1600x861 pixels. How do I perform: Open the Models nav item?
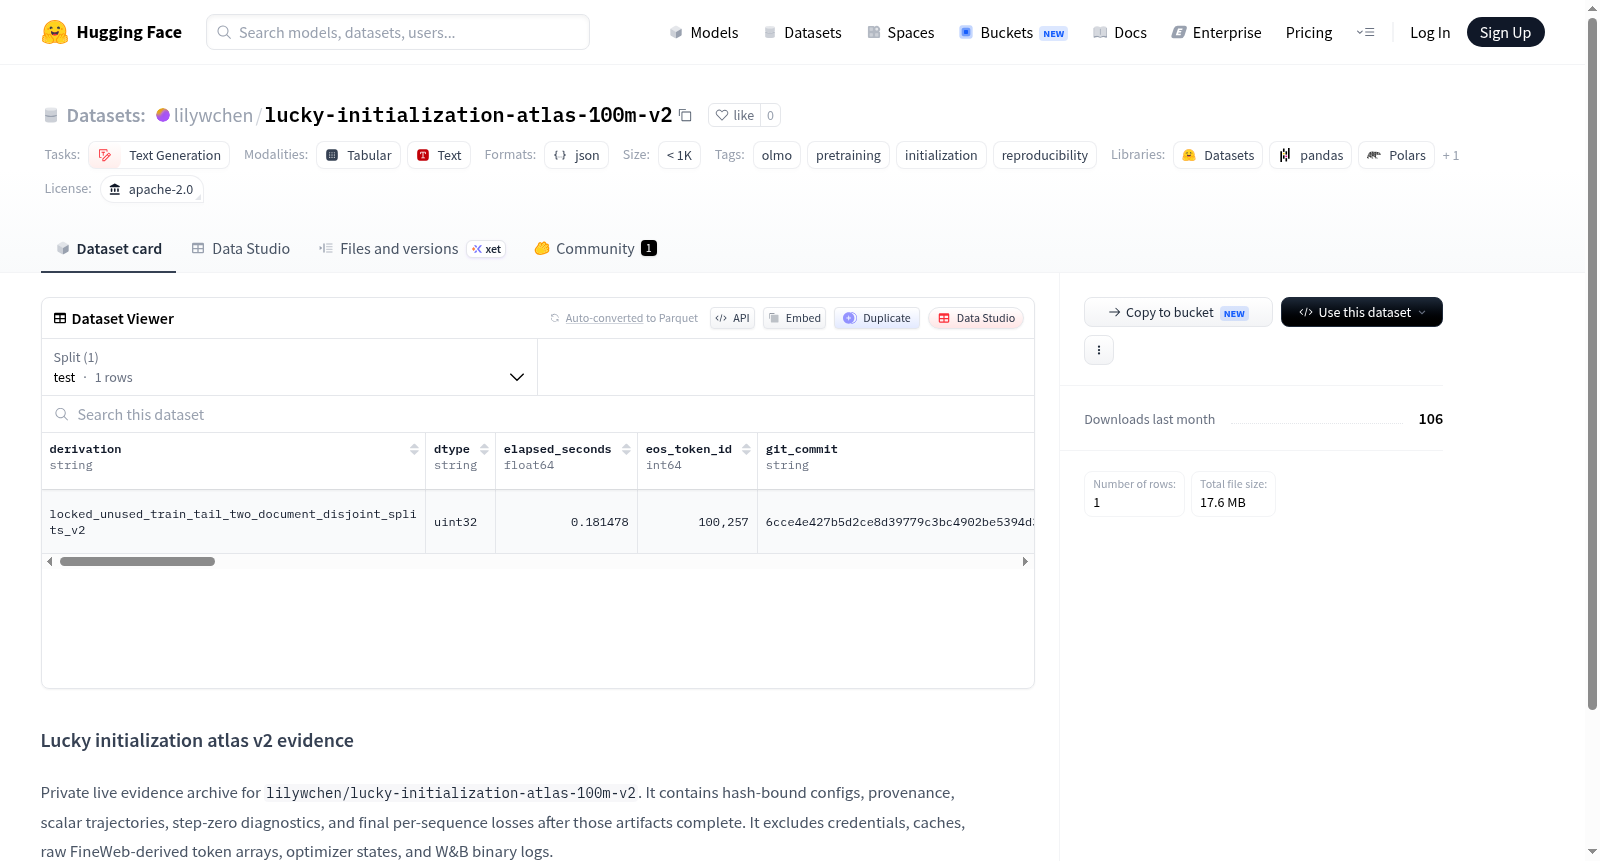click(704, 32)
